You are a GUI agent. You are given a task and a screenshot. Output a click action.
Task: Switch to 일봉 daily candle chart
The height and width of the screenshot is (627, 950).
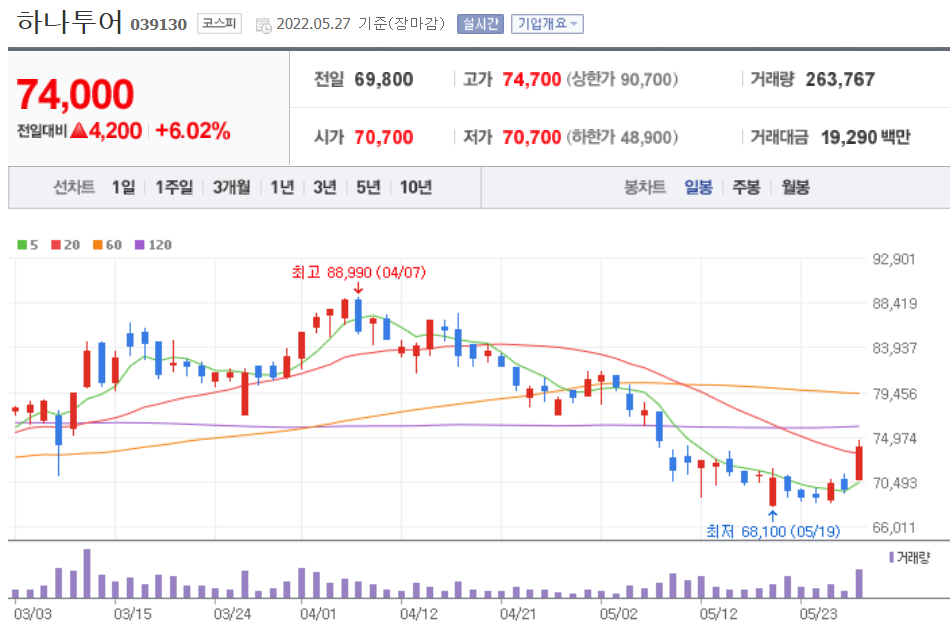pos(699,187)
